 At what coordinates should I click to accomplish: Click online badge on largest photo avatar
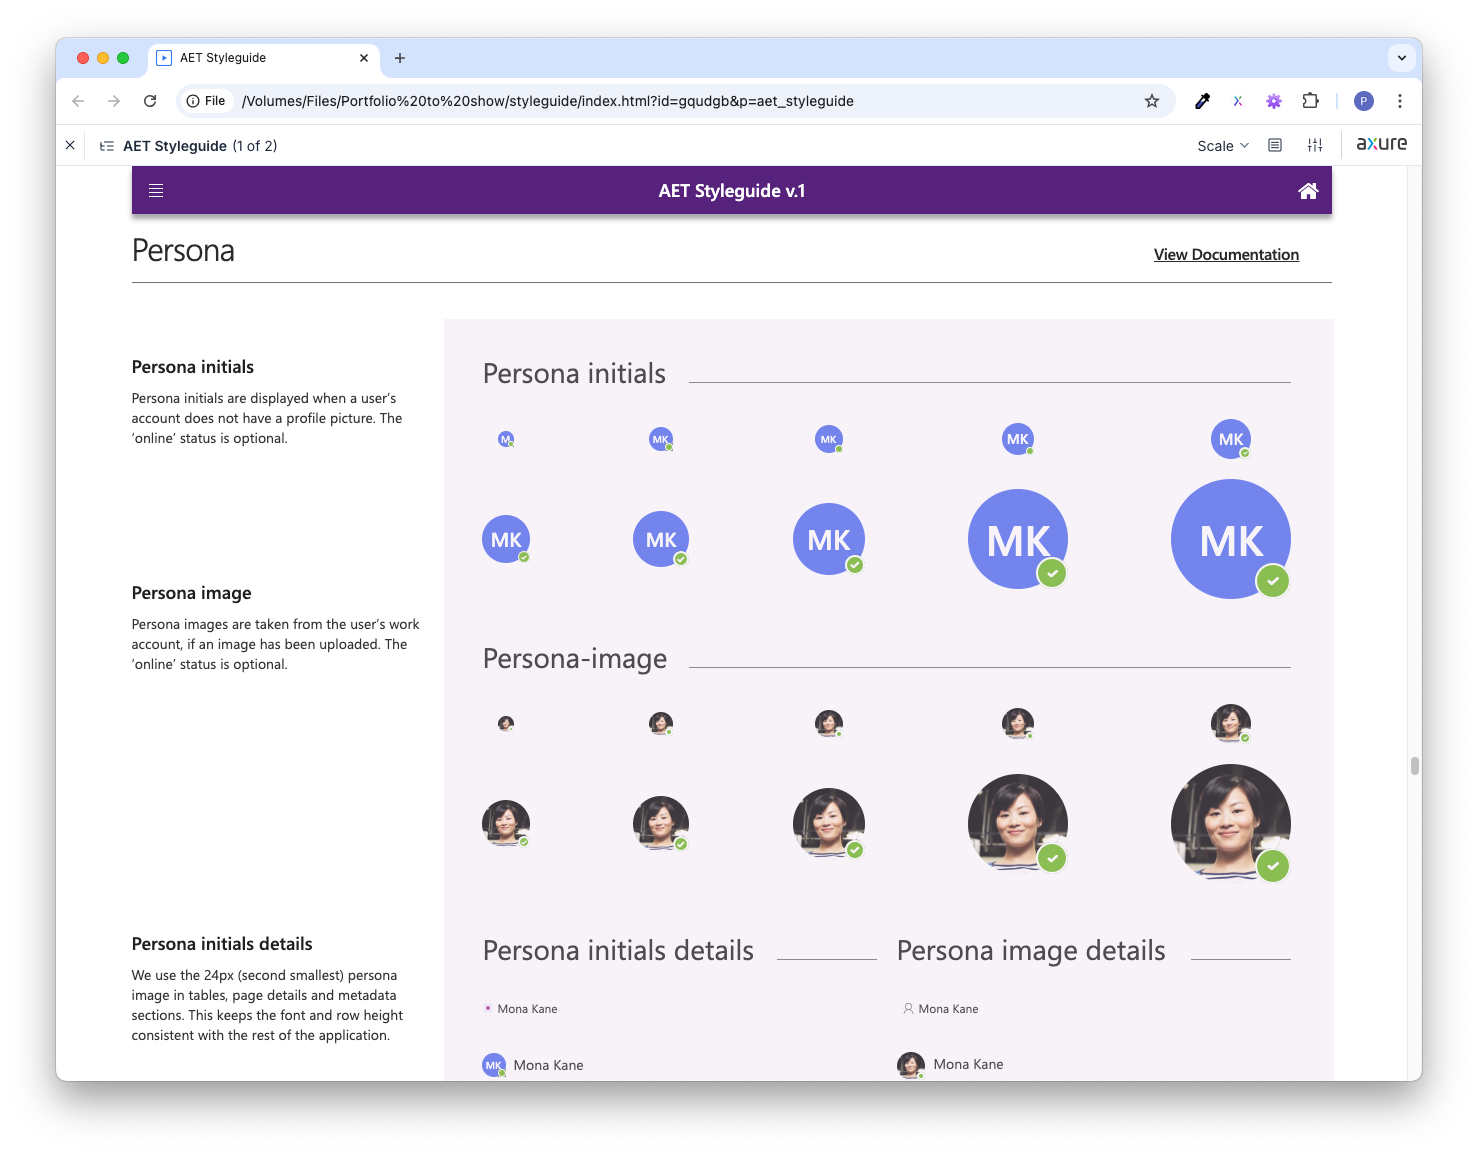point(1273,866)
